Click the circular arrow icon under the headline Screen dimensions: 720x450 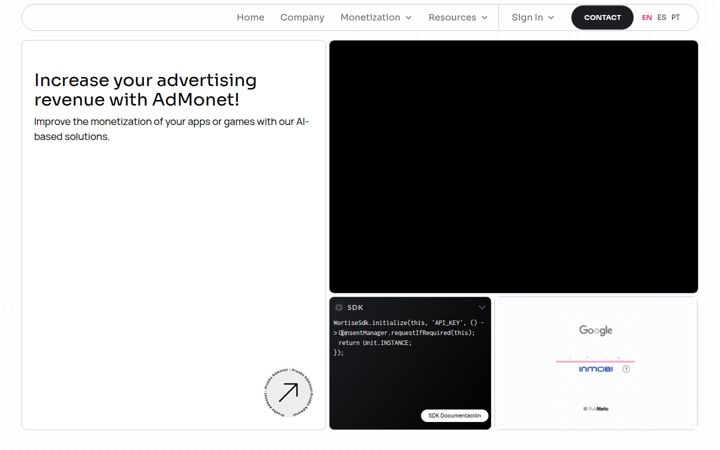coord(288,393)
